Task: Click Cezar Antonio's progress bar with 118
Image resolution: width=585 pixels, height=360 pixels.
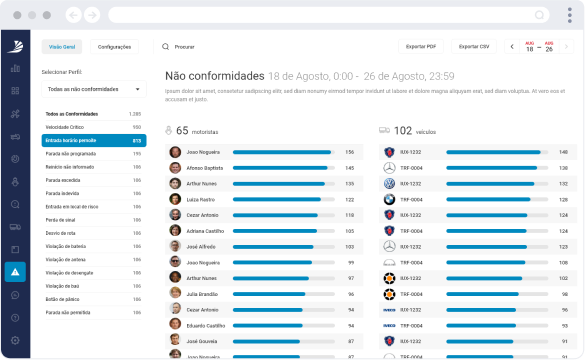Action: 284,215
